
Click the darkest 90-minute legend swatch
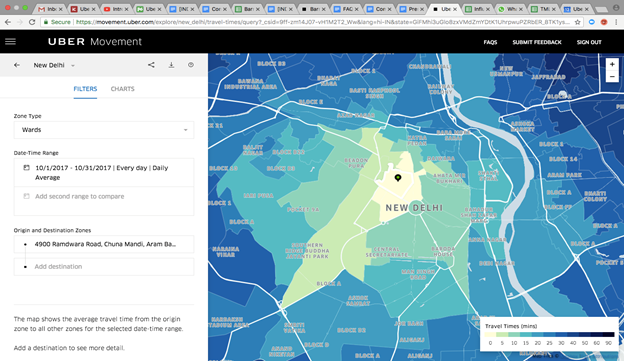point(609,335)
